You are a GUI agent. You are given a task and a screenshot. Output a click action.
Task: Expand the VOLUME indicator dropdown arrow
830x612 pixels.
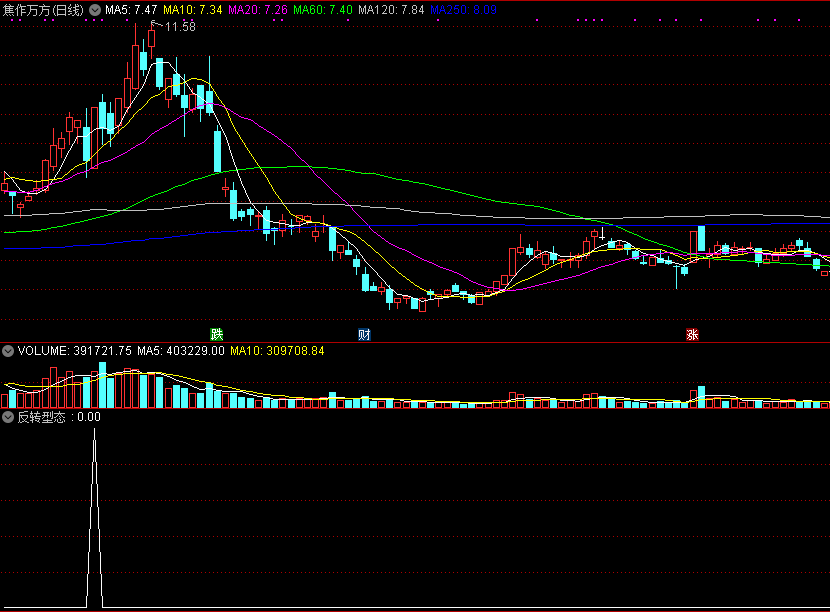8,351
